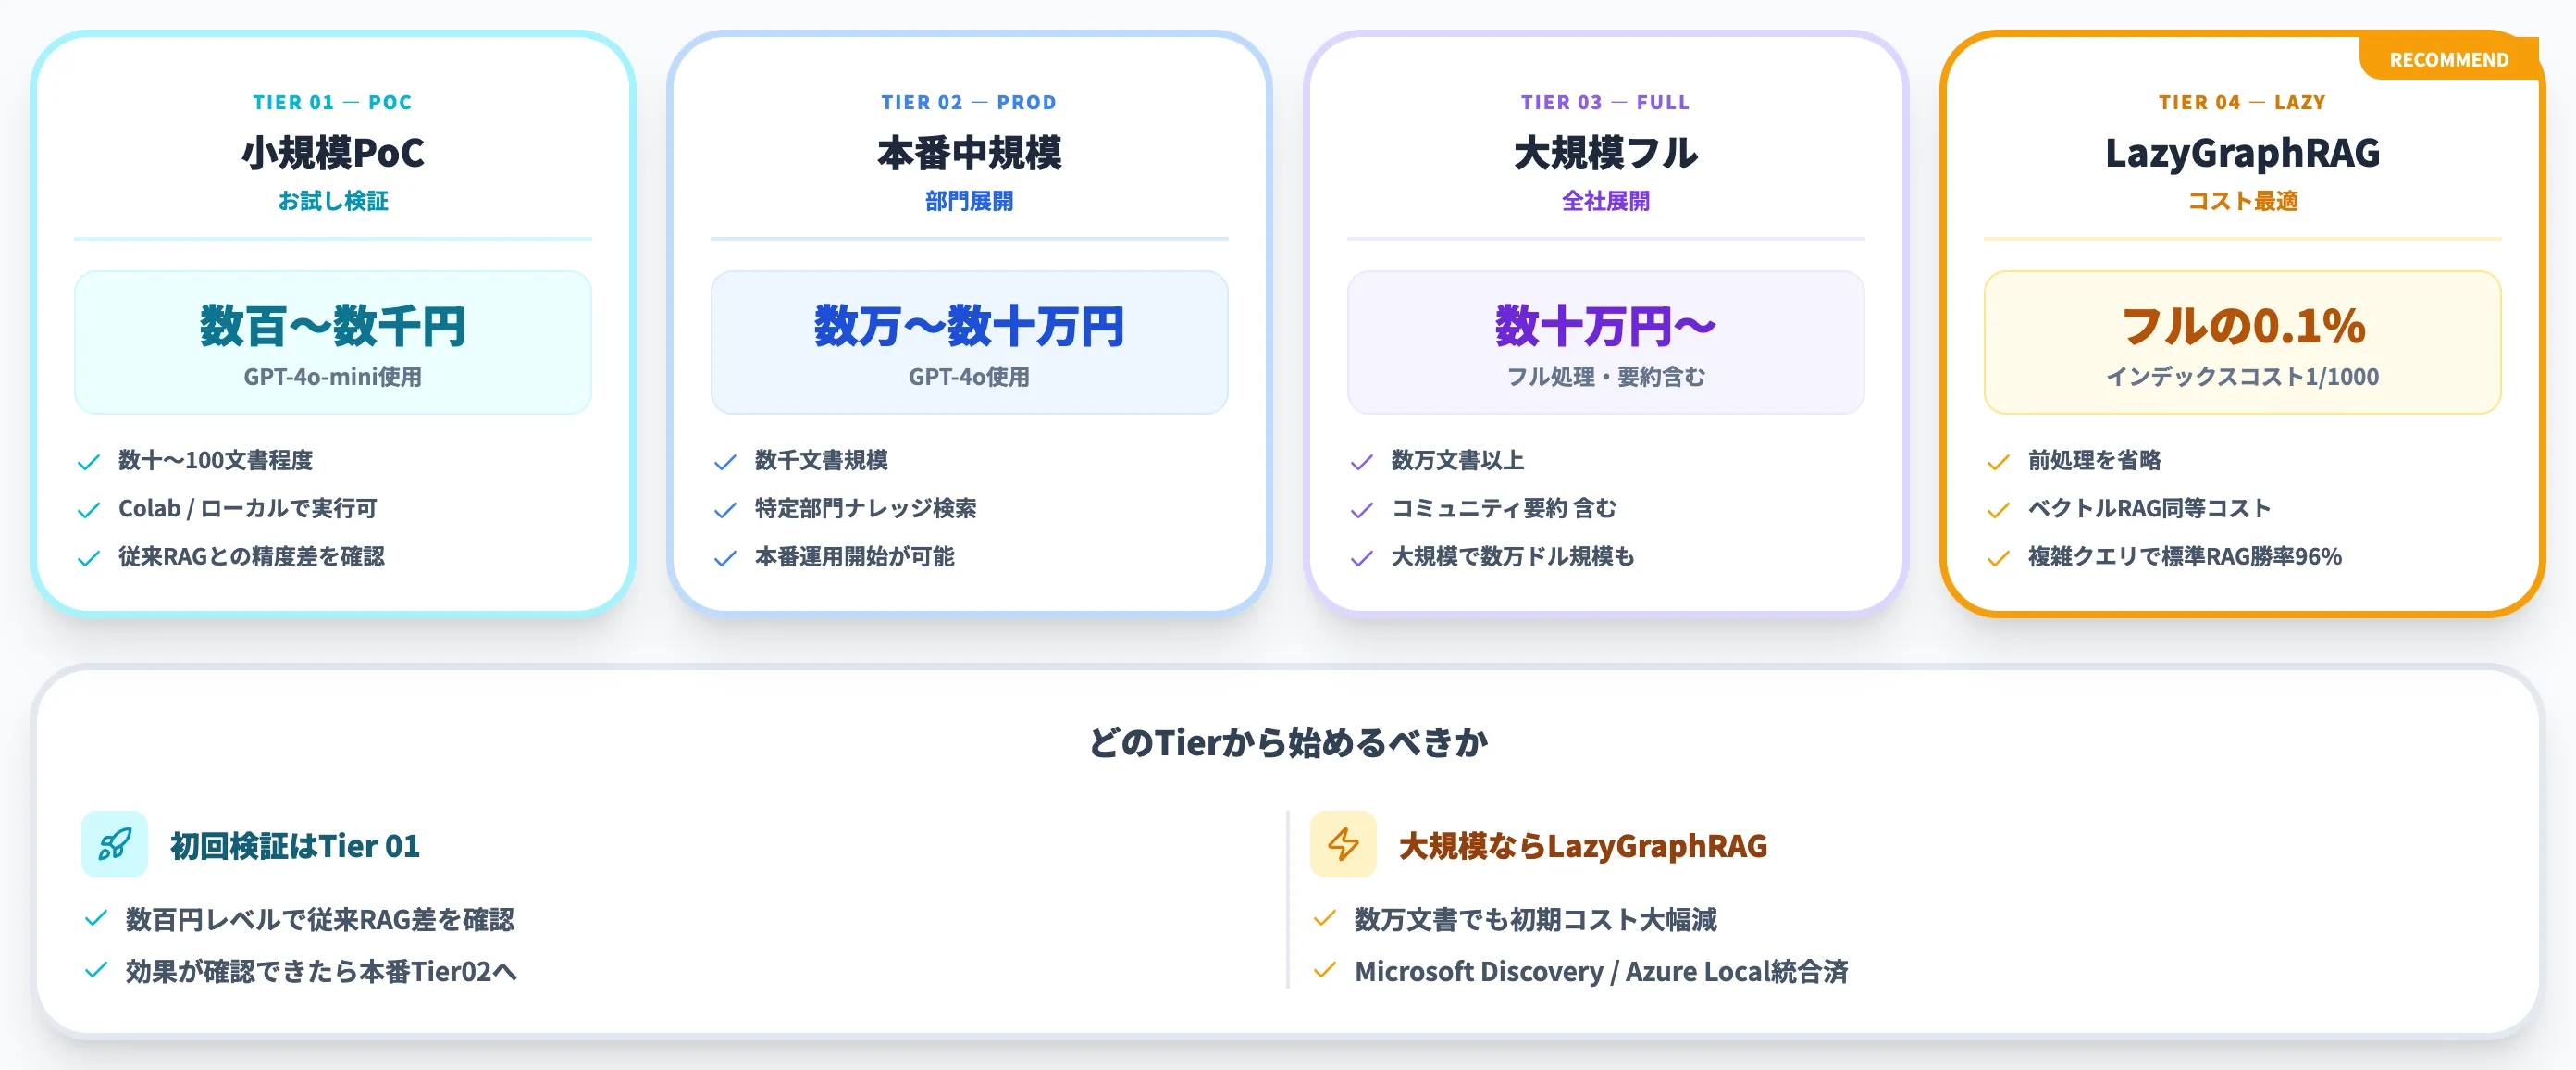Click the text 効果が確認できたら本番Tier02へ
The width and height of the screenshot is (2576, 1070).
pos(321,971)
